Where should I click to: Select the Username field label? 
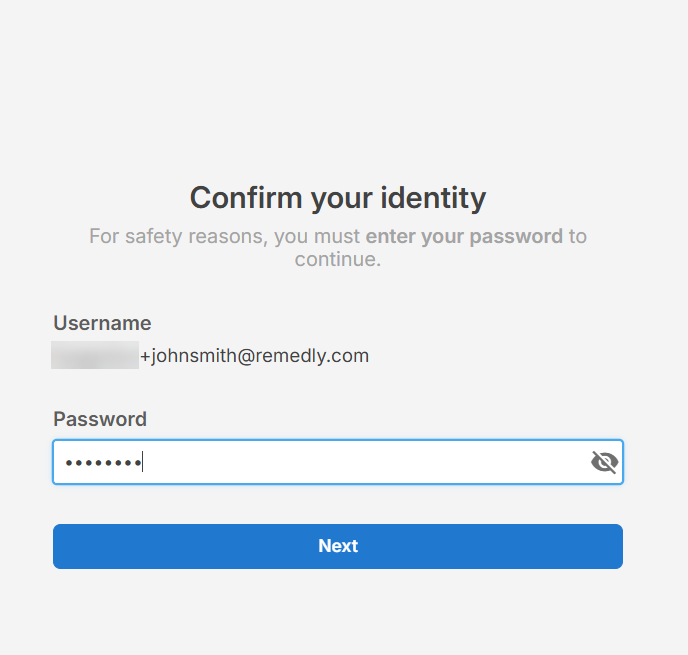(x=102, y=323)
